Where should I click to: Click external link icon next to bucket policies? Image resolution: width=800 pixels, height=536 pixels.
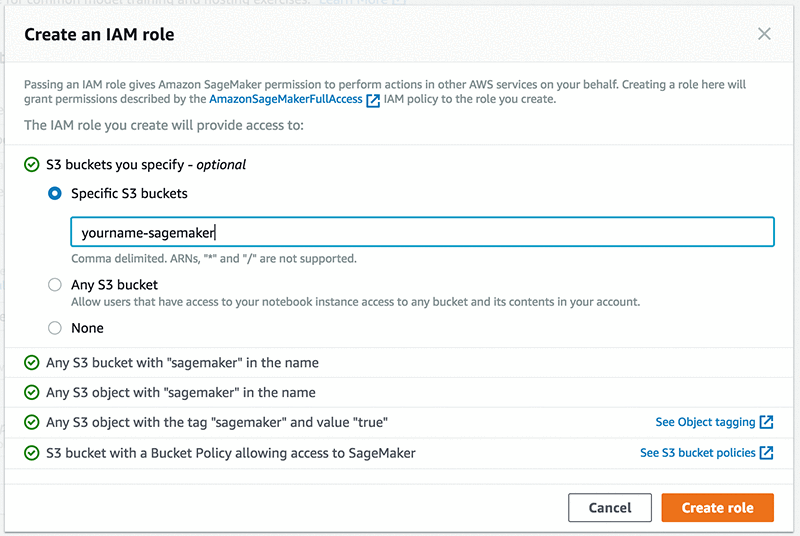click(x=767, y=453)
